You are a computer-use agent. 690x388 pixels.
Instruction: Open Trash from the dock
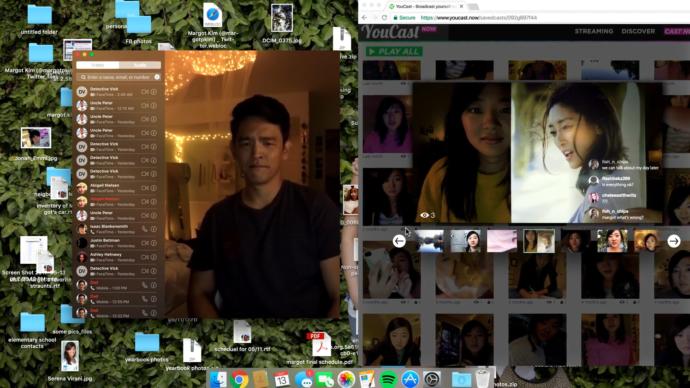point(482,379)
